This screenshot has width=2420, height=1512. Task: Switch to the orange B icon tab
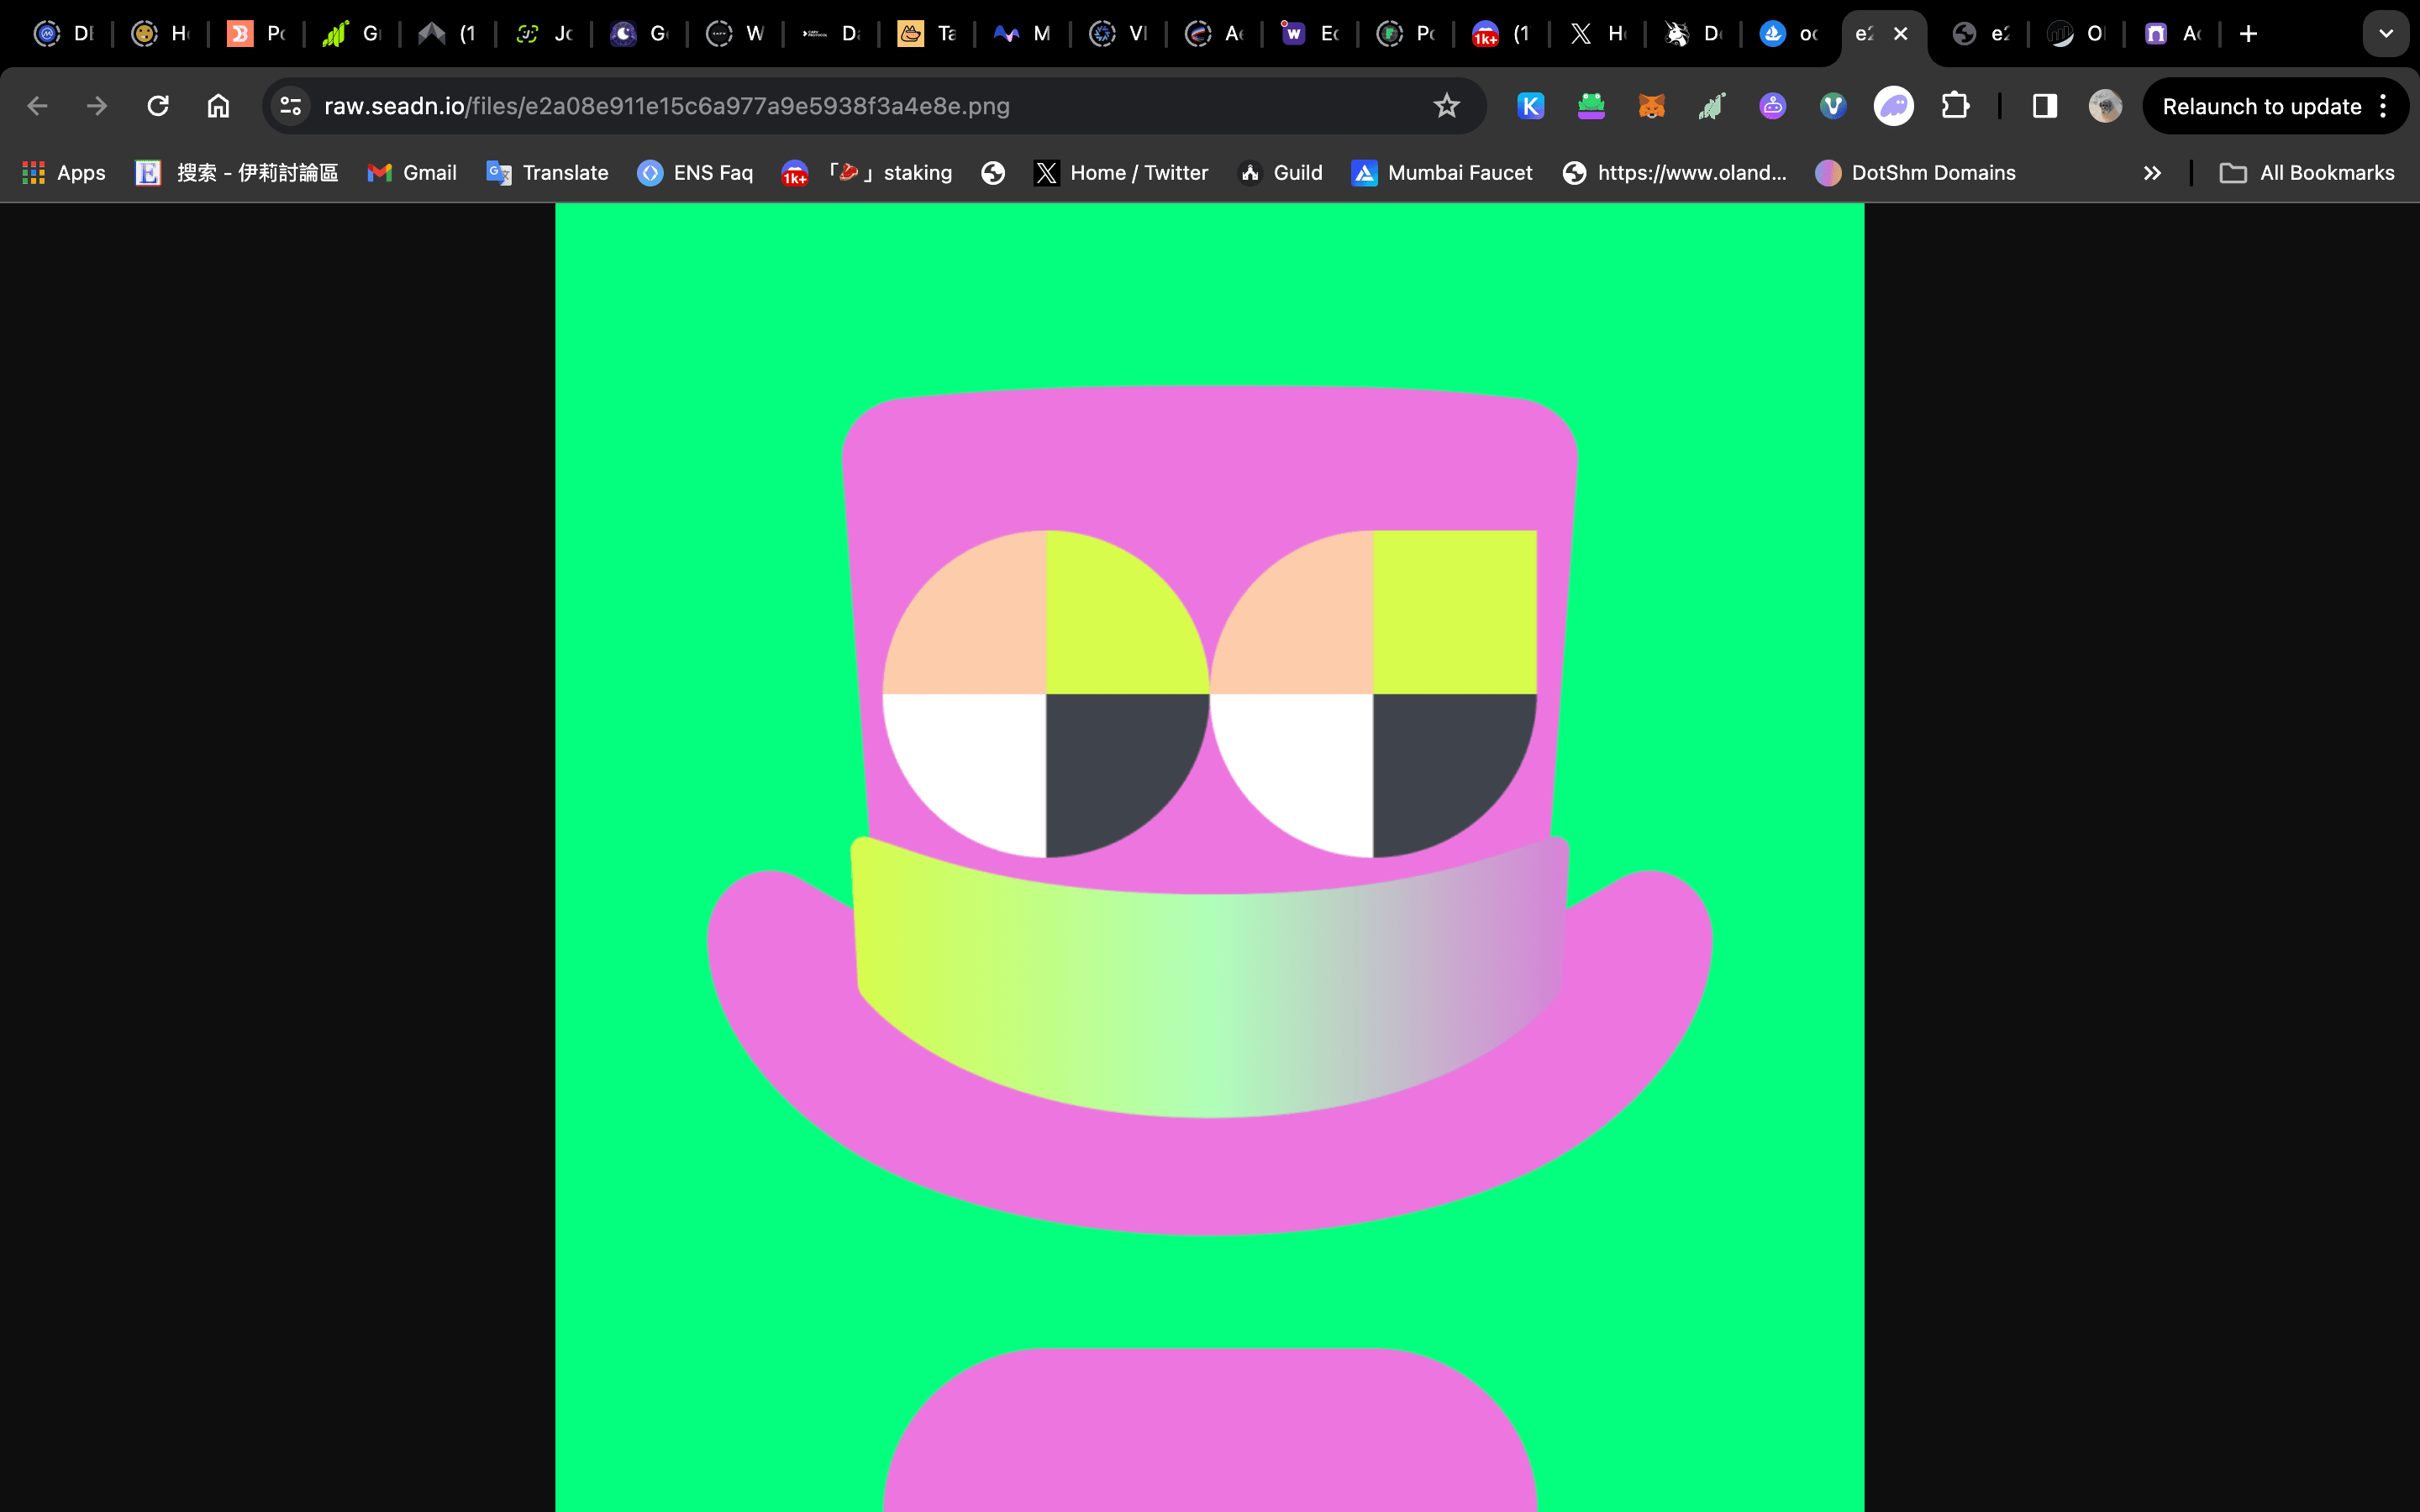pyautogui.click(x=256, y=34)
